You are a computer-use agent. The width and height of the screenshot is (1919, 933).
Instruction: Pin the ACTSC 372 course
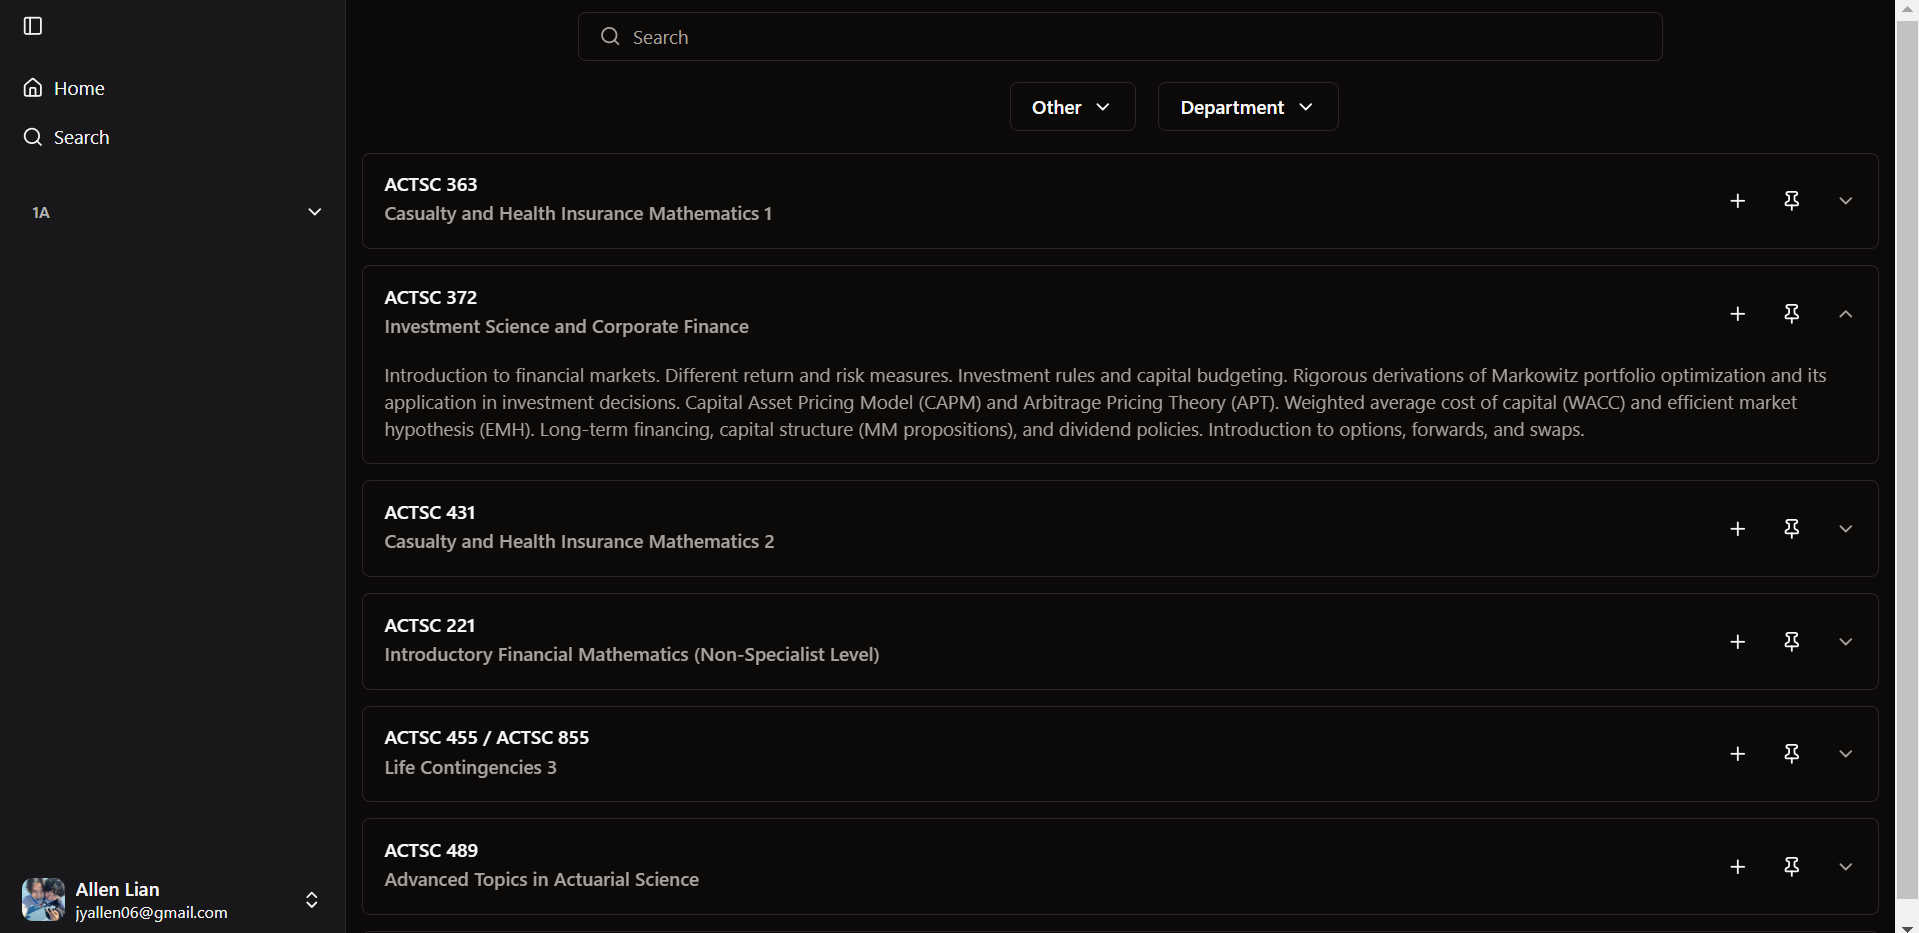click(1792, 314)
